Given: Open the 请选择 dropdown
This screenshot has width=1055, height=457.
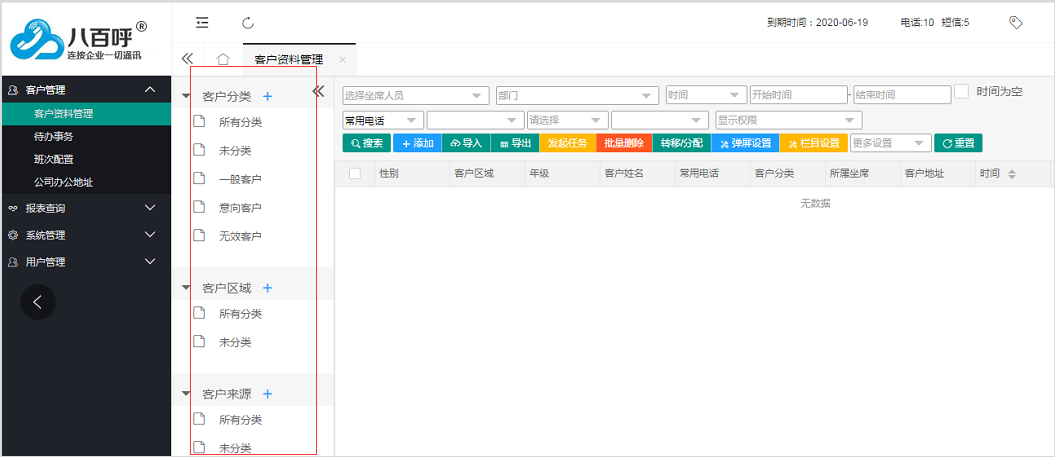Looking at the screenshot, I should click(x=568, y=120).
